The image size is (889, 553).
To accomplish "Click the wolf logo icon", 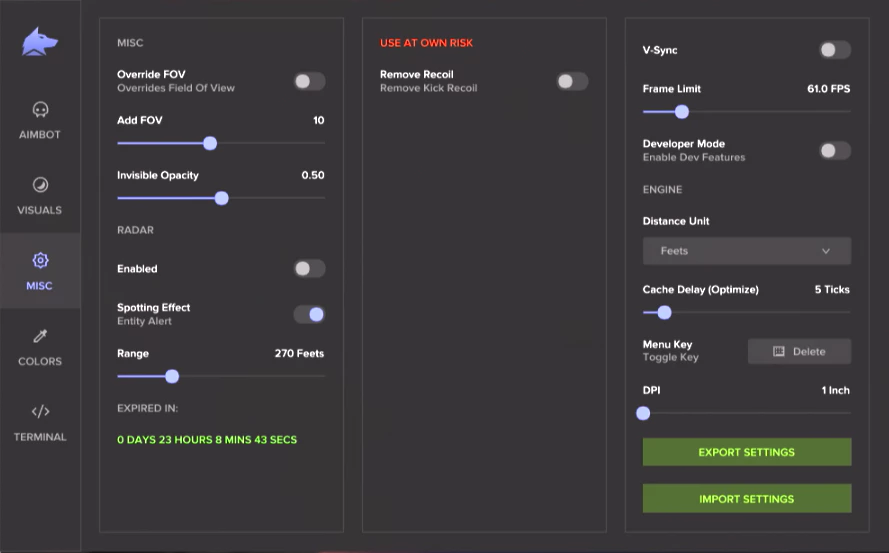I will point(40,42).
